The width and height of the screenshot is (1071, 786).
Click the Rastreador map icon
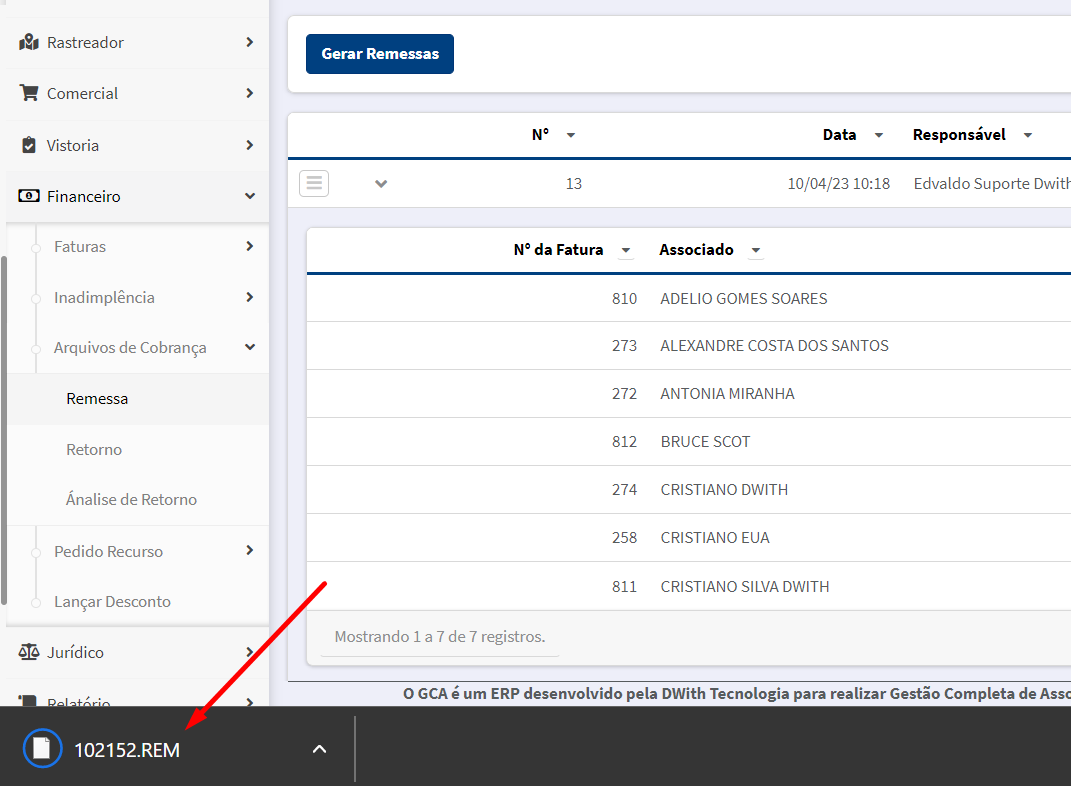tap(29, 42)
